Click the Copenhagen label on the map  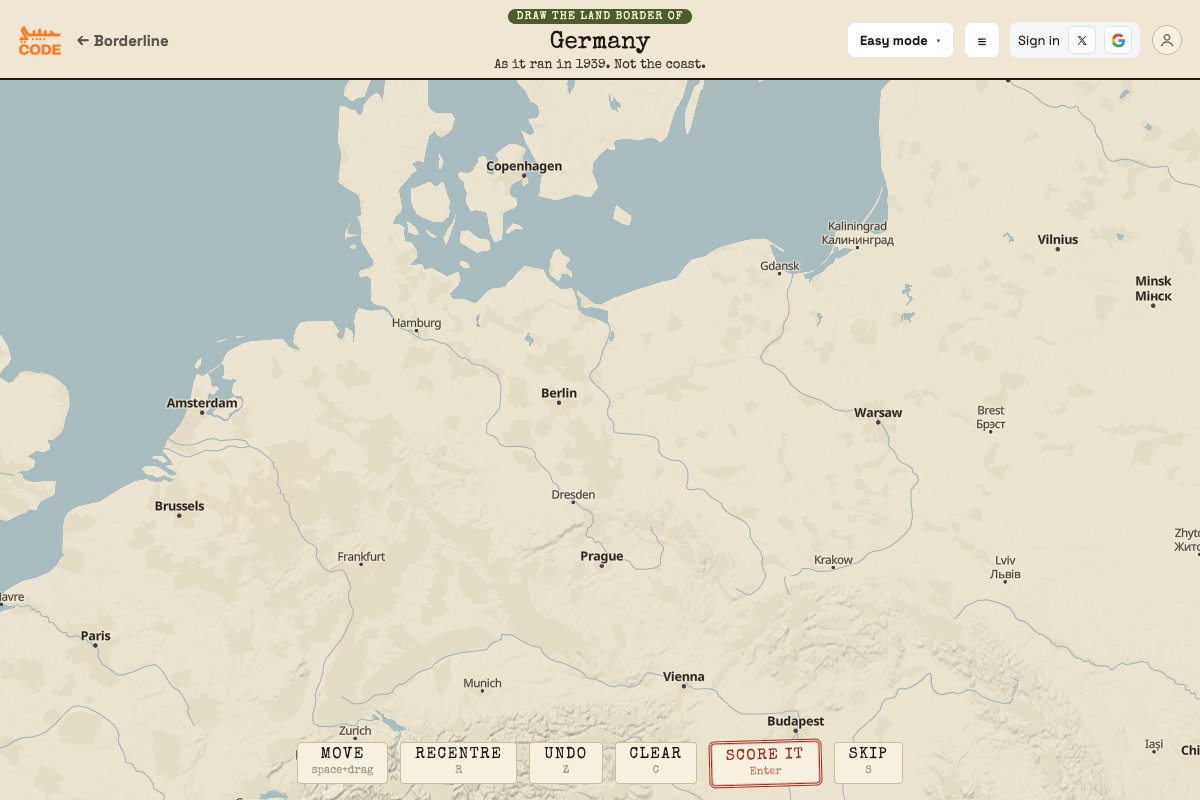[524, 166]
